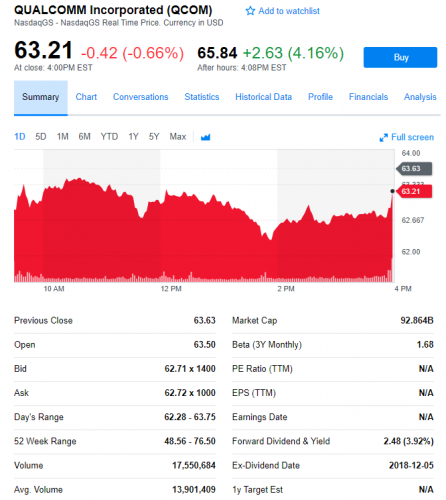Open the Profile tab
This screenshot has width=446, height=500.
pos(320,97)
